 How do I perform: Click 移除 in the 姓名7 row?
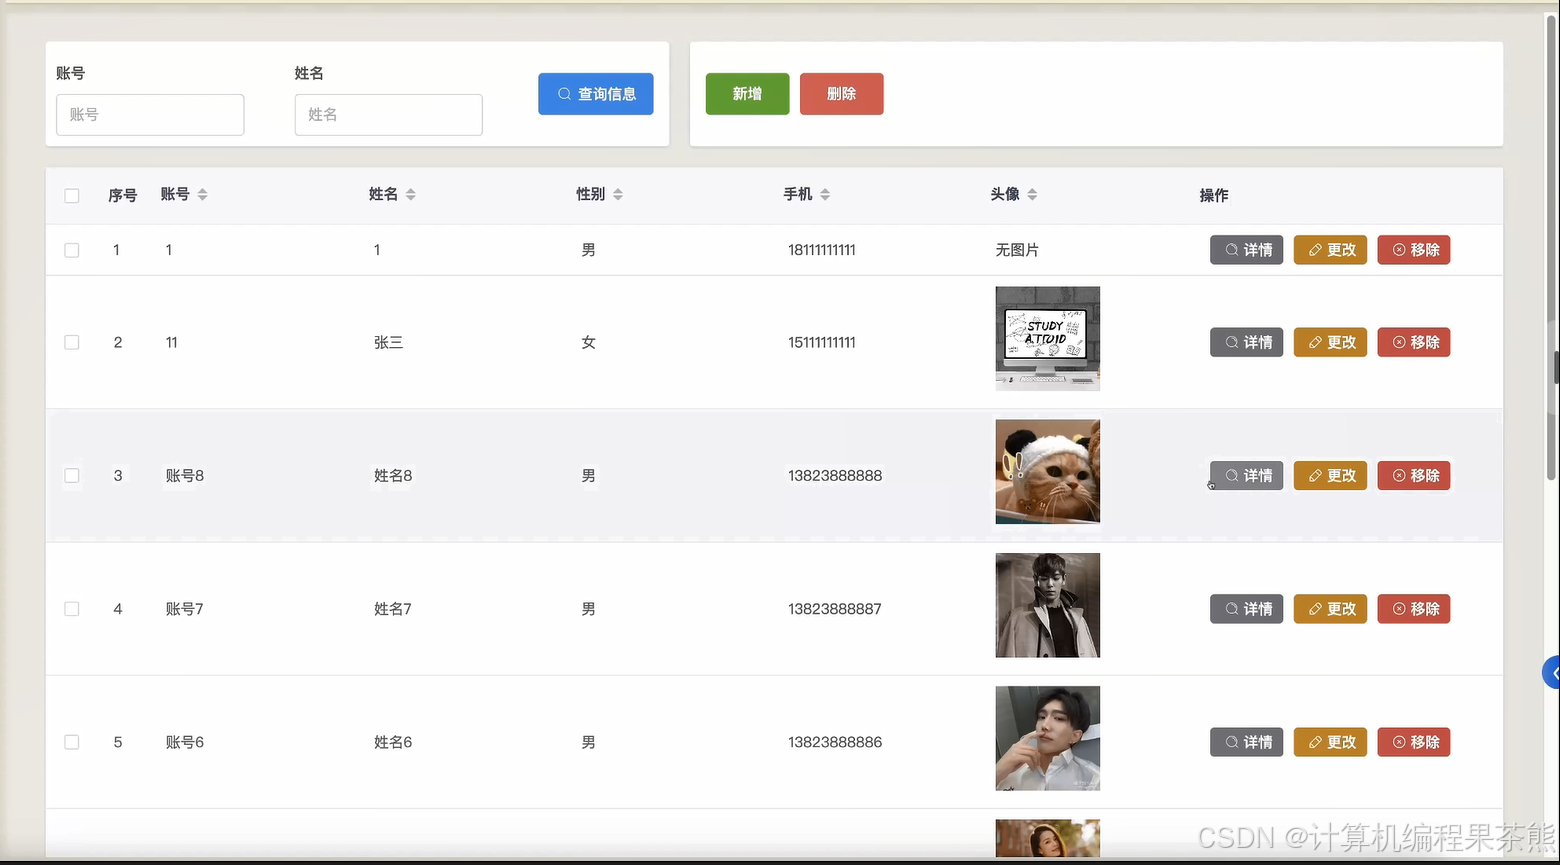click(x=1414, y=609)
